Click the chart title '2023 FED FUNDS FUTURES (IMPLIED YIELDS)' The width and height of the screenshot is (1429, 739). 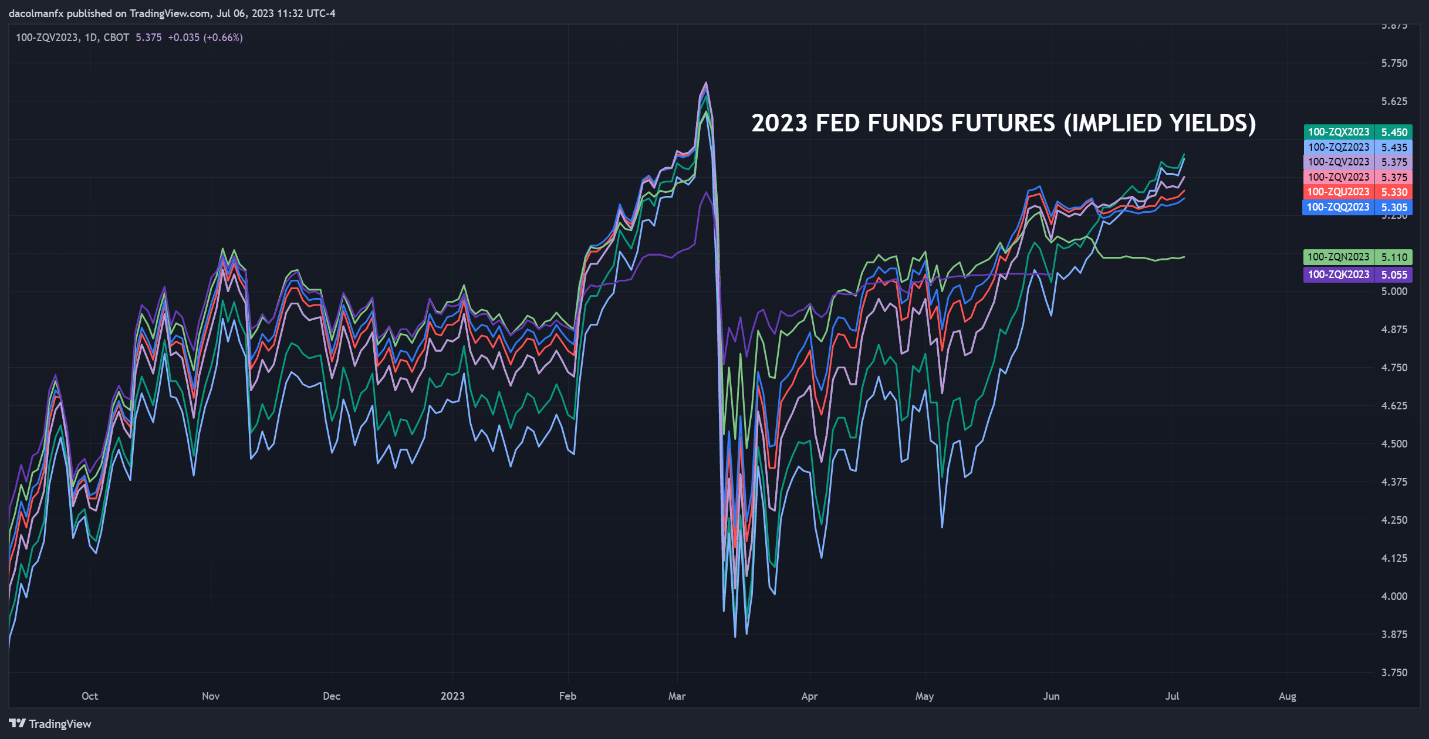pyautogui.click(x=1003, y=123)
